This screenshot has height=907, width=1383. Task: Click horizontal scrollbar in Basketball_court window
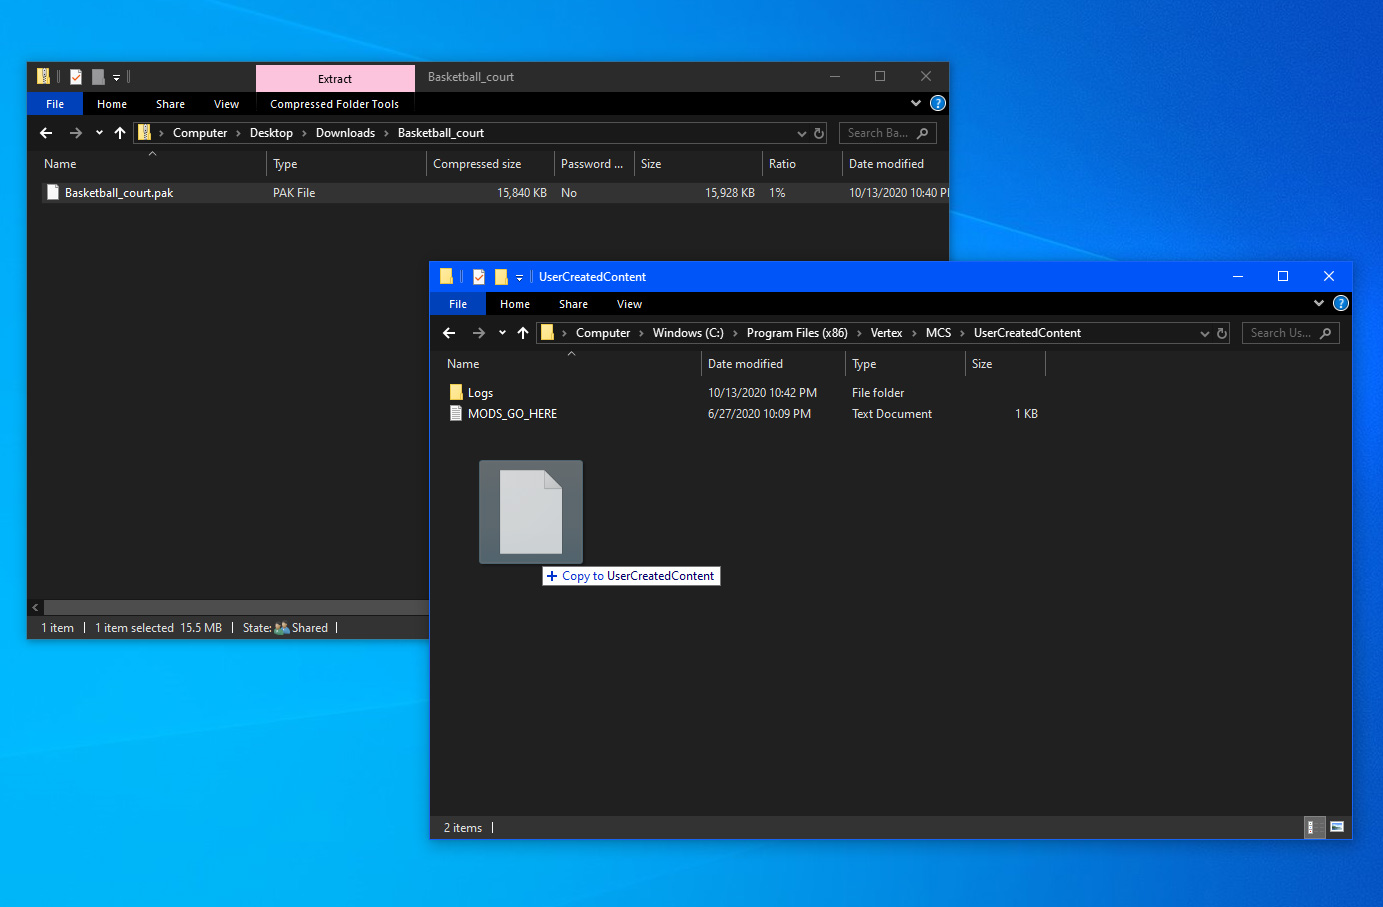pyautogui.click(x=236, y=607)
